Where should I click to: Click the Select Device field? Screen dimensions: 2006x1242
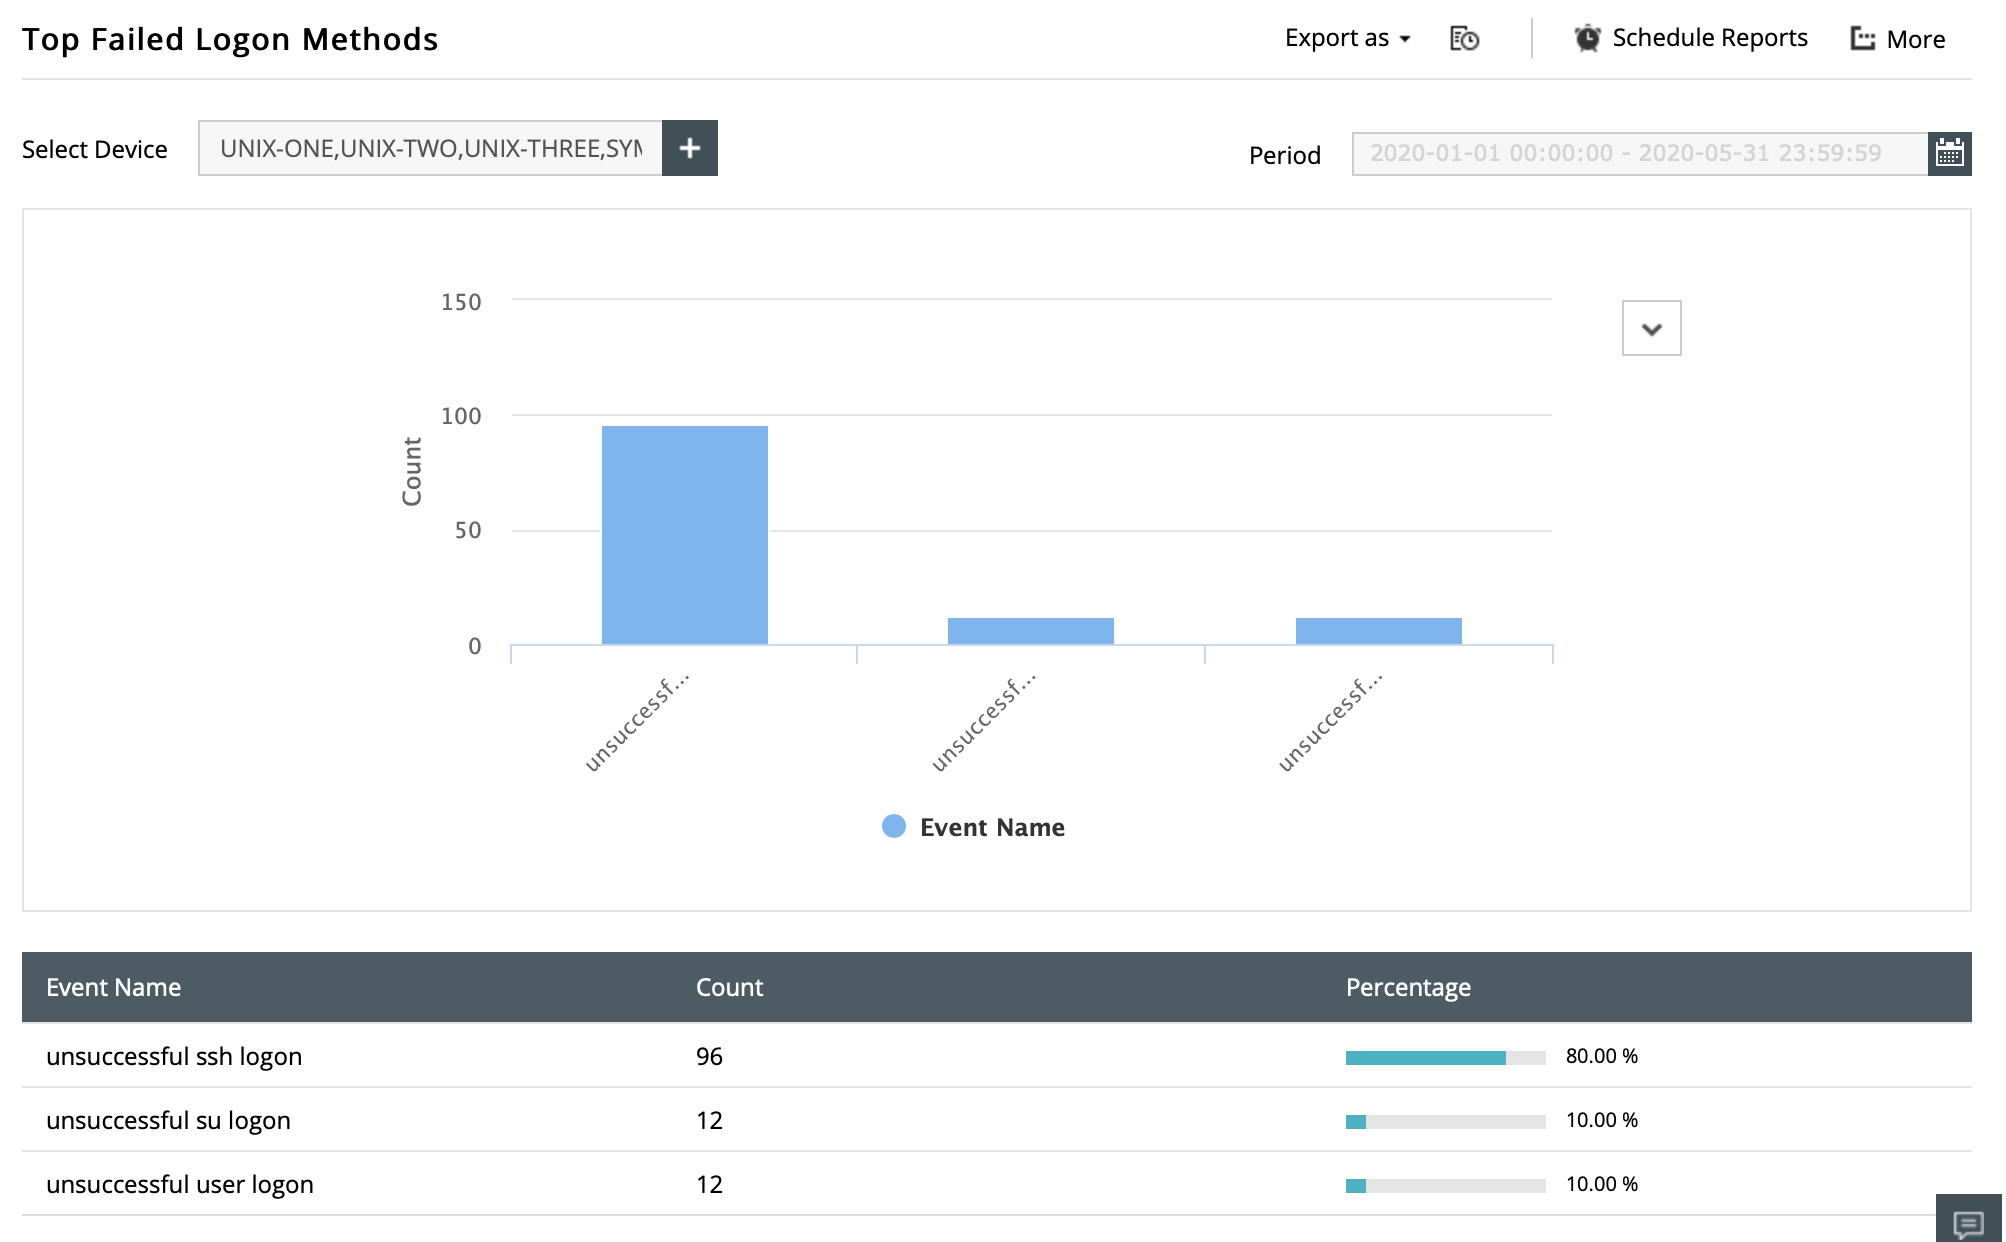(430, 148)
